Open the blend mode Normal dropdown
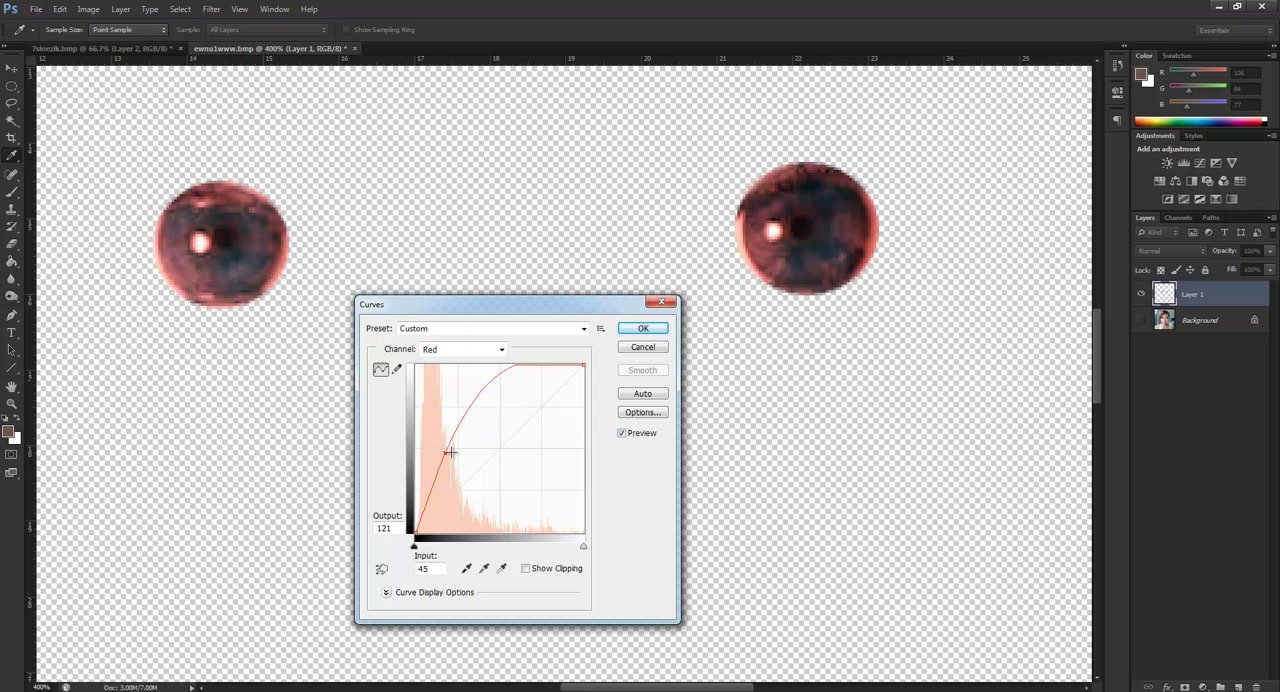This screenshot has height=692, width=1280. (1171, 251)
